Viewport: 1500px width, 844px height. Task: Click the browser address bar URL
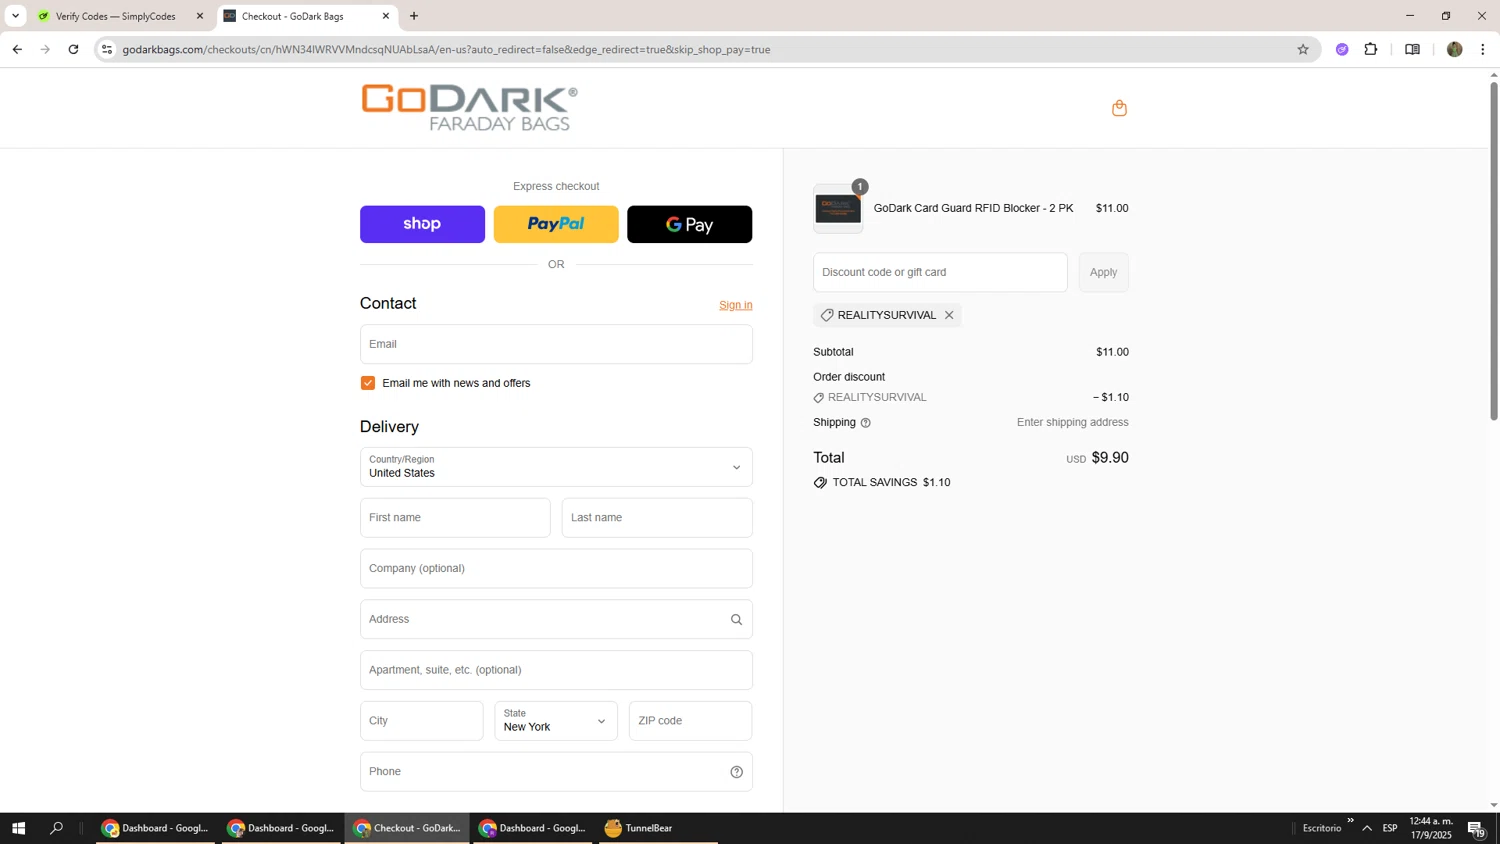pos(446,49)
